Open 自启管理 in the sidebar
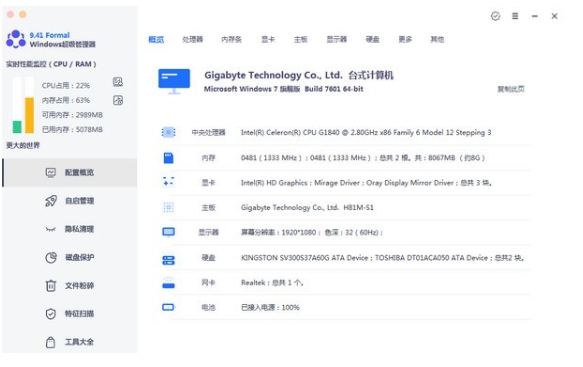The width and height of the screenshot is (583, 367). coord(70,201)
